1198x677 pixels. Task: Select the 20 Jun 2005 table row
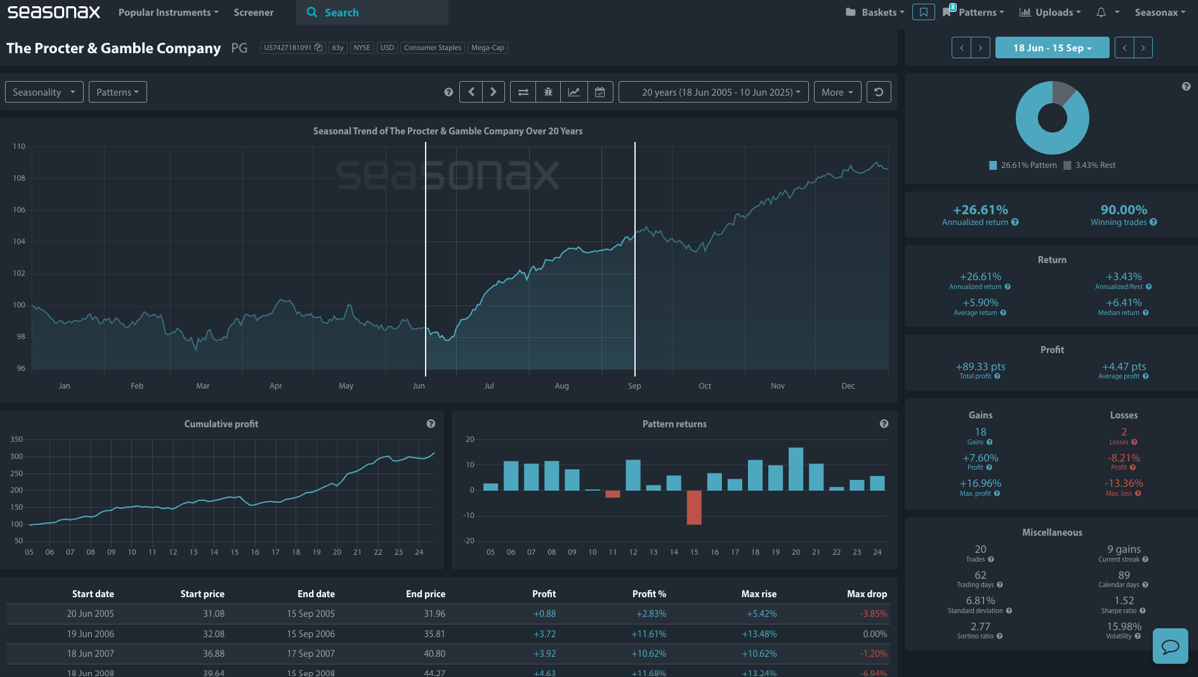click(448, 614)
